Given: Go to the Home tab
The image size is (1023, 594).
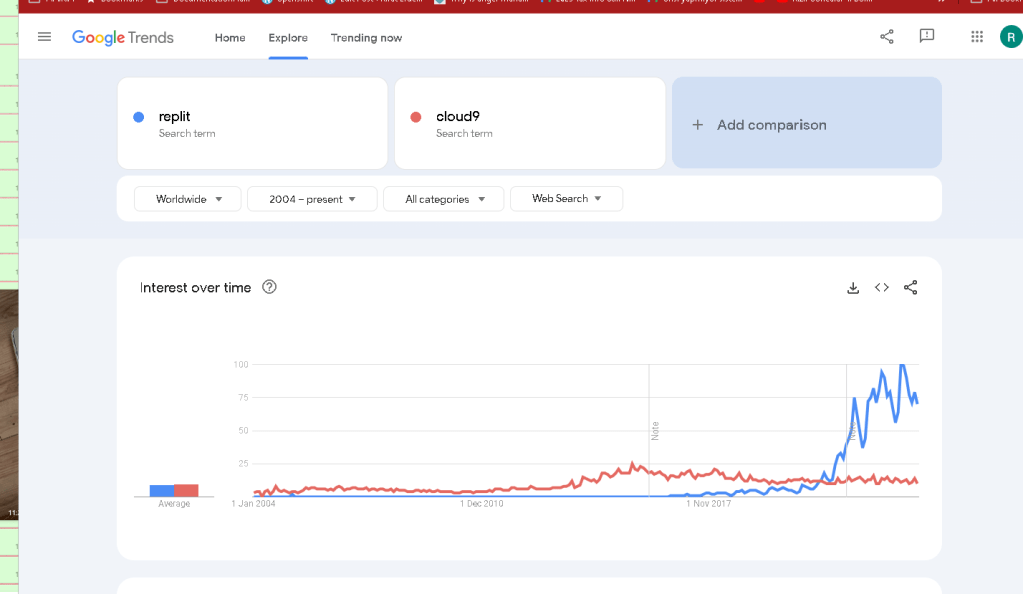Looking at the screenshot, I should click(230, 38).
